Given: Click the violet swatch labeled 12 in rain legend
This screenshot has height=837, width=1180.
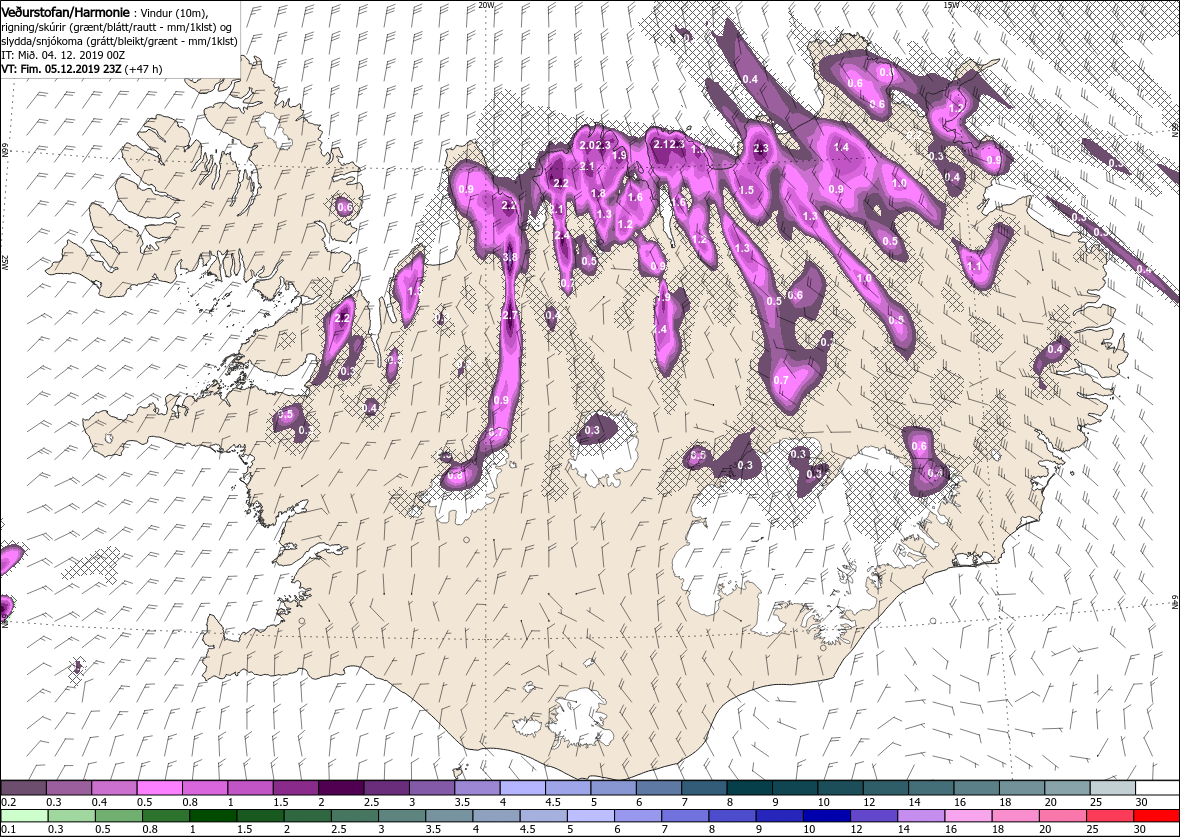Looking at the screenshot, I should (873, 816).
